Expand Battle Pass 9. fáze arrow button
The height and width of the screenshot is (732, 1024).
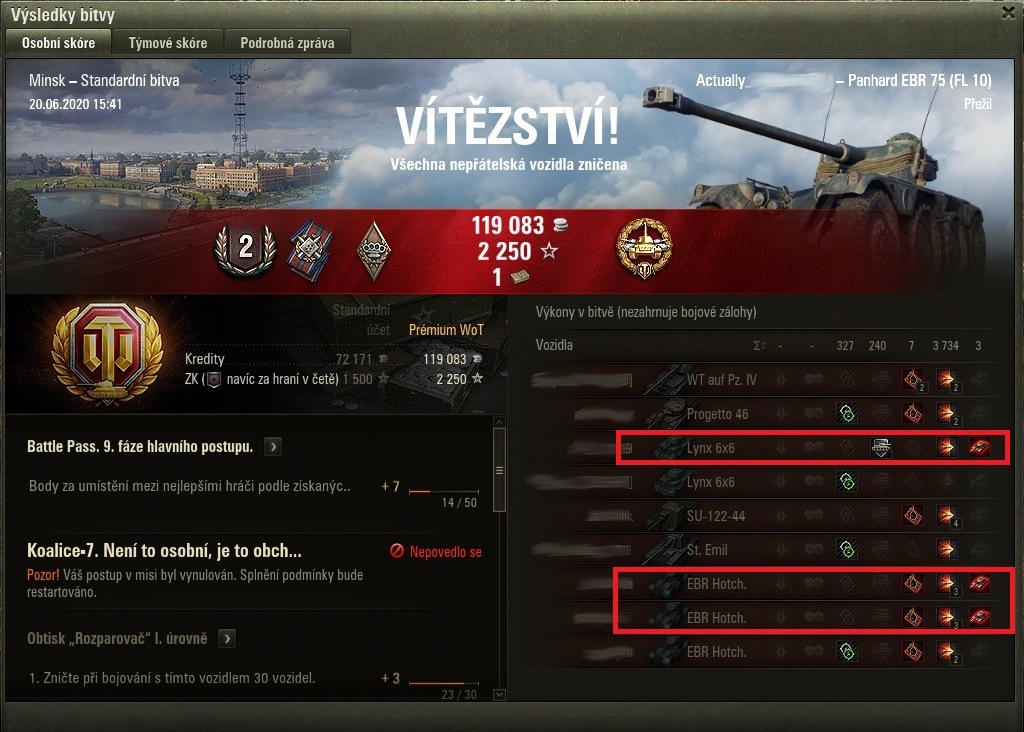pyautogui.click(x=273, y=447)
